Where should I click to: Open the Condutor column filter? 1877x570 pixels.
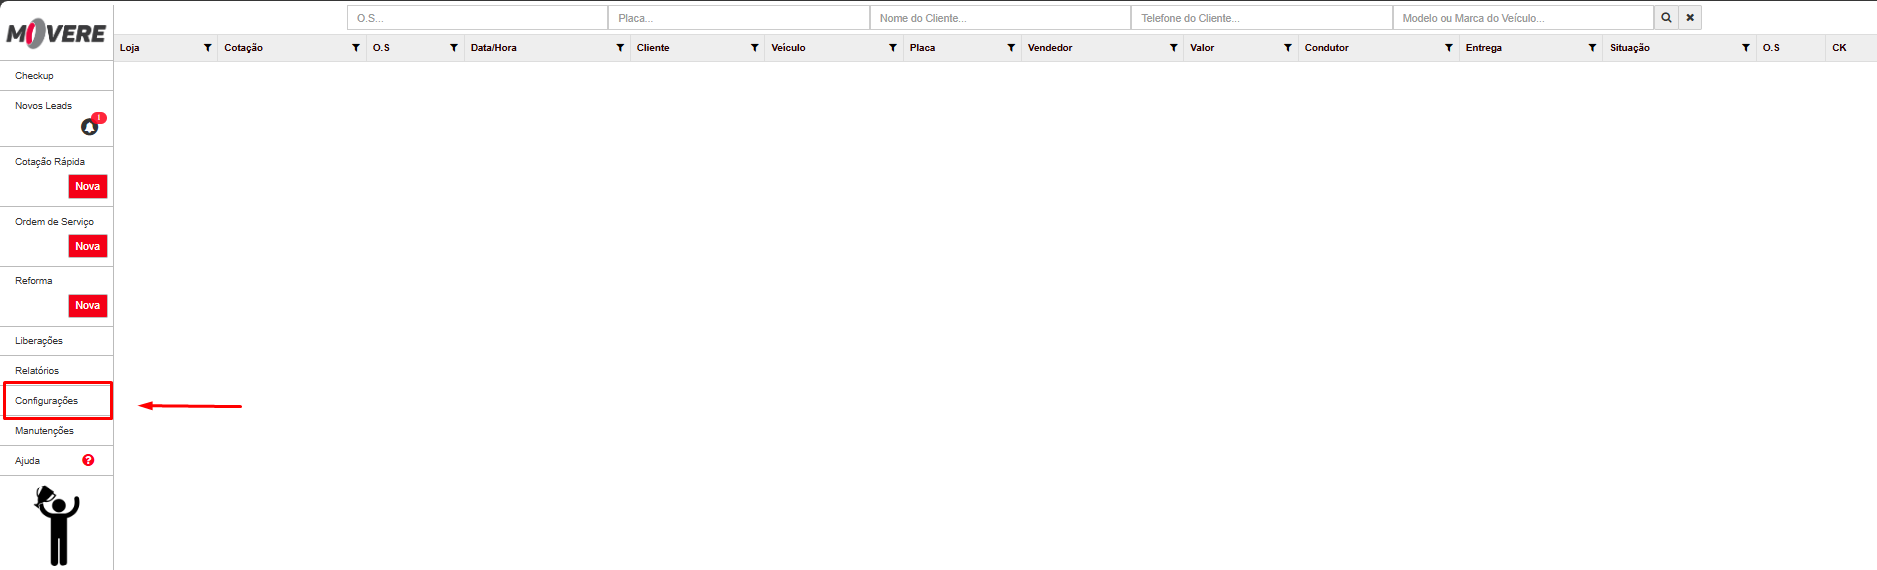click(x=1449, y=48)
